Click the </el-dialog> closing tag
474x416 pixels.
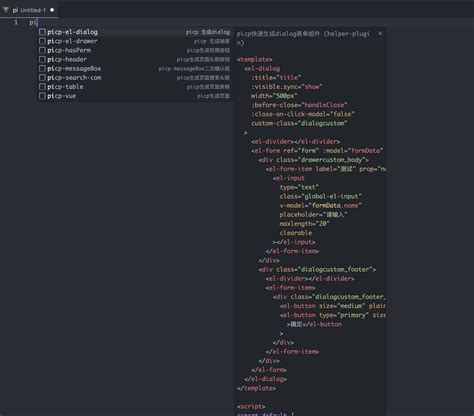(x=265, y=379)
